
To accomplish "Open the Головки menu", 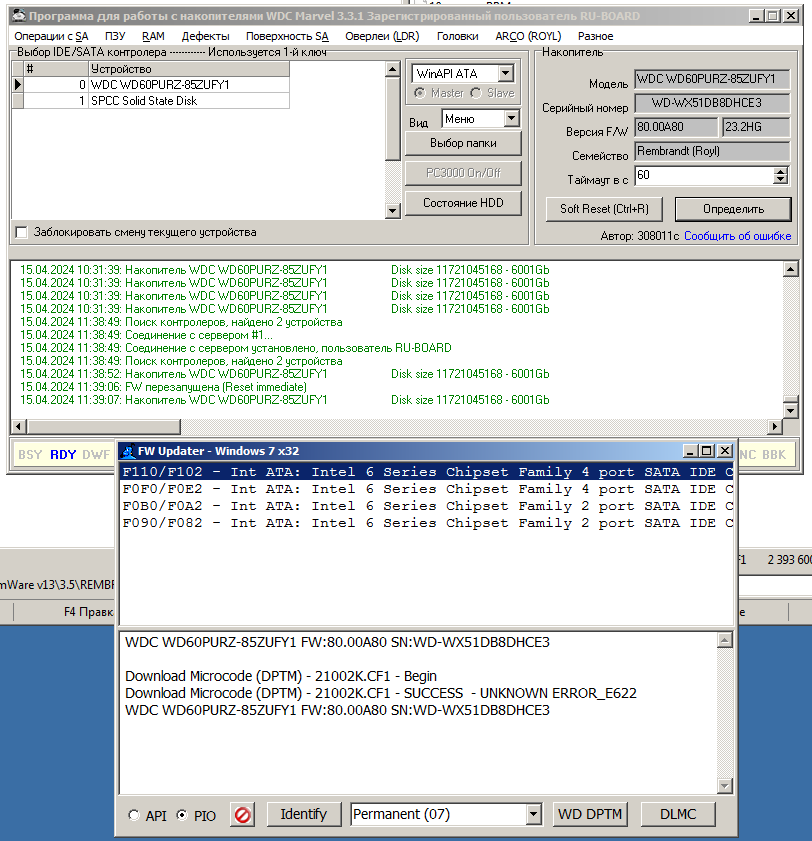I will tap(457, 36).
